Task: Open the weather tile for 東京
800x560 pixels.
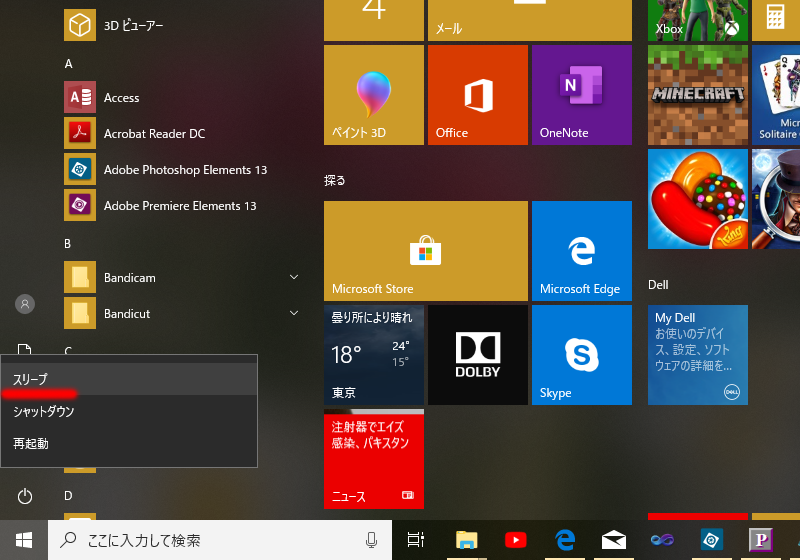Action: coord(374,355)
